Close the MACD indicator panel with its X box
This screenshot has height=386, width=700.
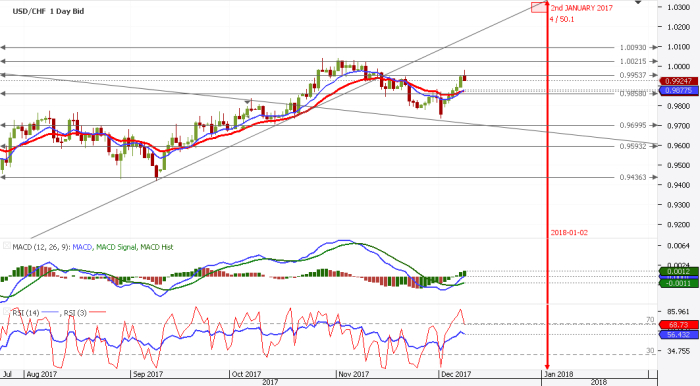click(x=7, y=245)
